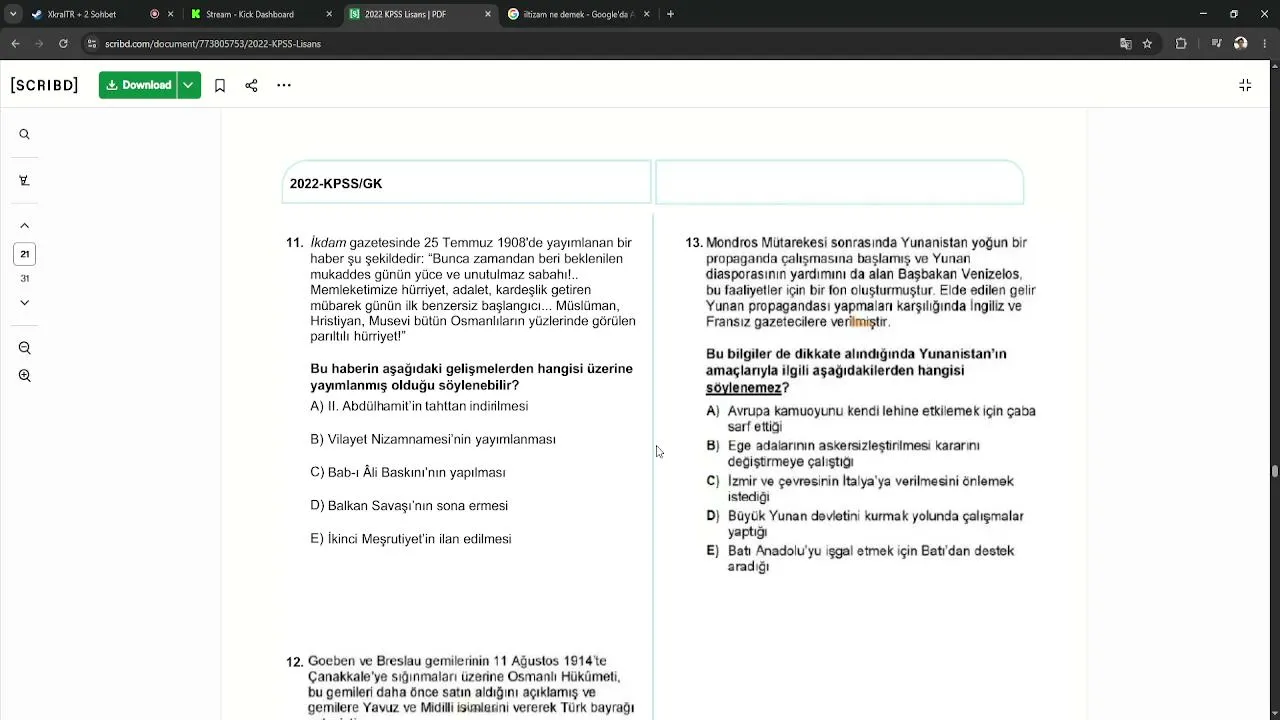Screen dimensions: 1280x720
Task: Click the question number 13.
Action: [694, 243]
